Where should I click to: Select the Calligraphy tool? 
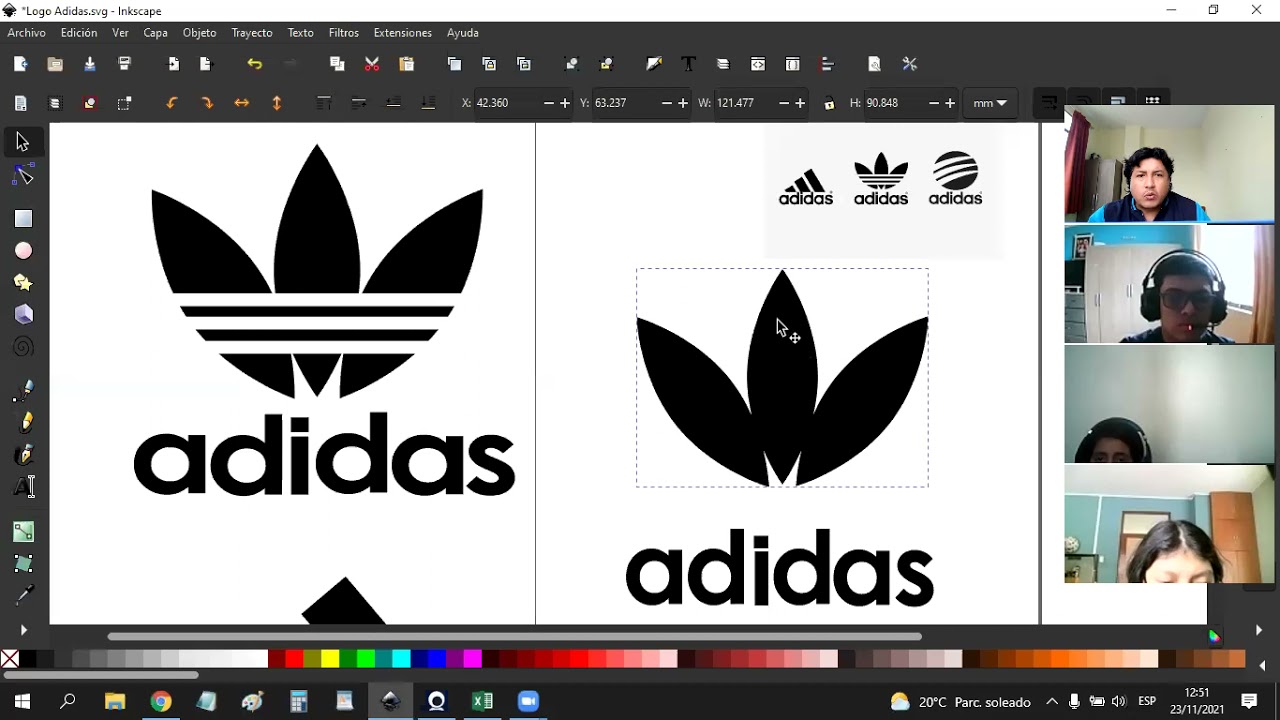coord(24,455)
